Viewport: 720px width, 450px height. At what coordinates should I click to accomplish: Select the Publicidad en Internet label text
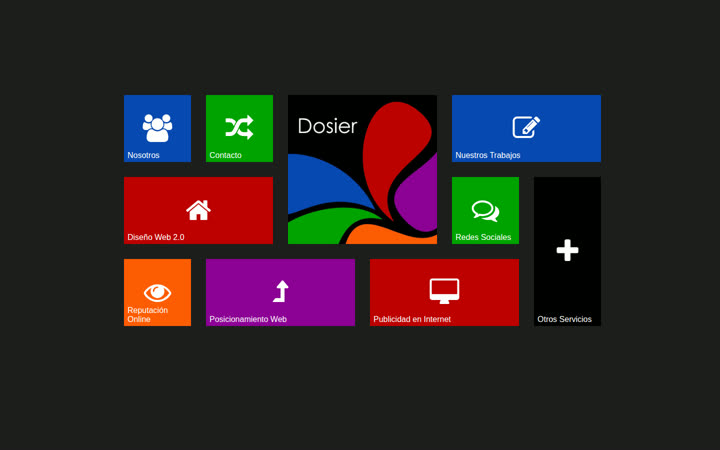click(412, 319)
